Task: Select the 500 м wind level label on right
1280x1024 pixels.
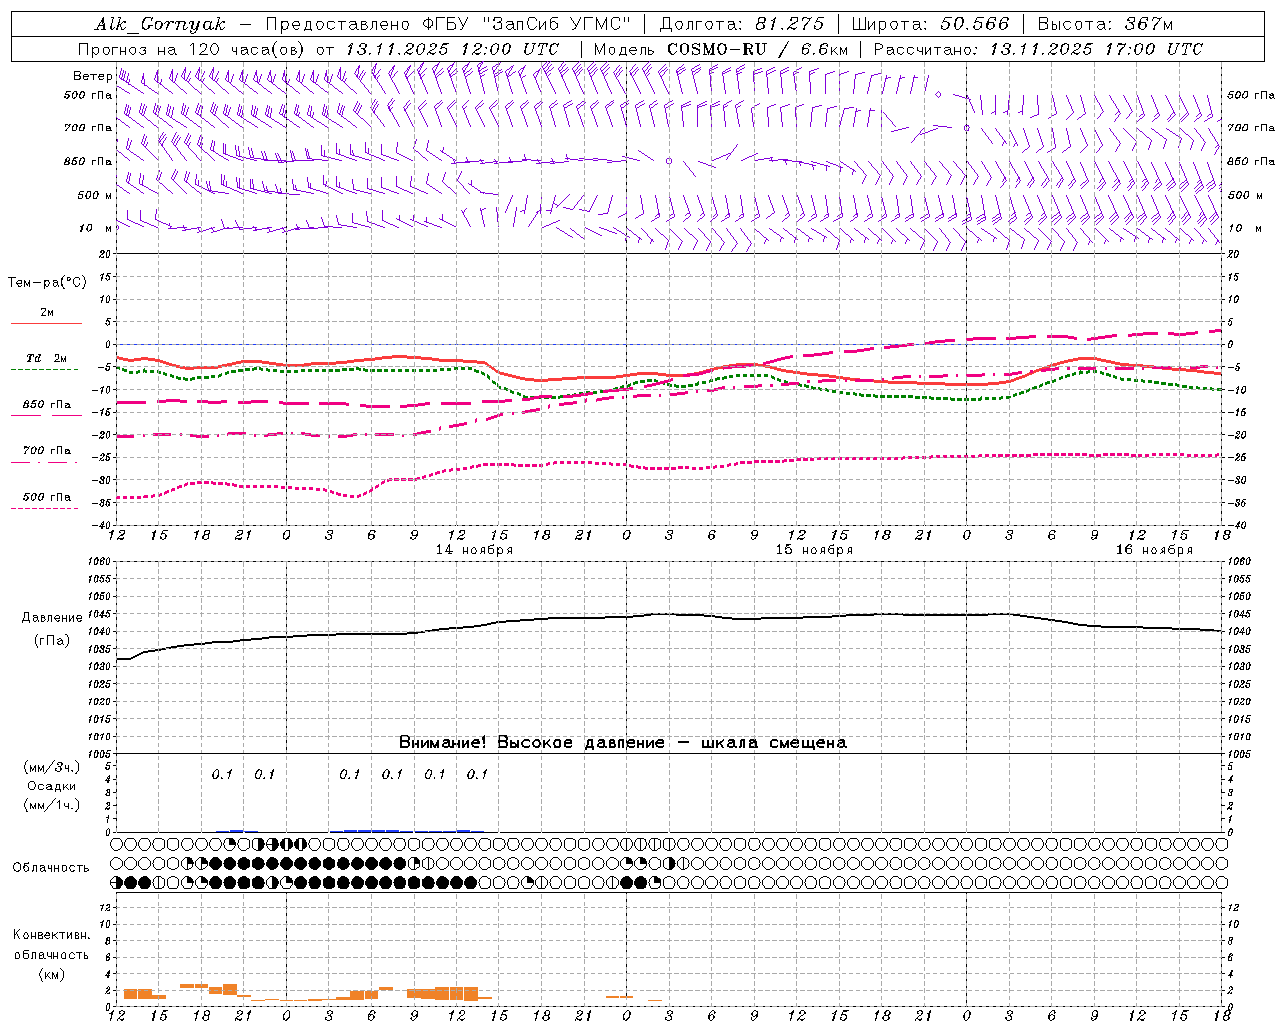Action: click(x=1244, y=195)
